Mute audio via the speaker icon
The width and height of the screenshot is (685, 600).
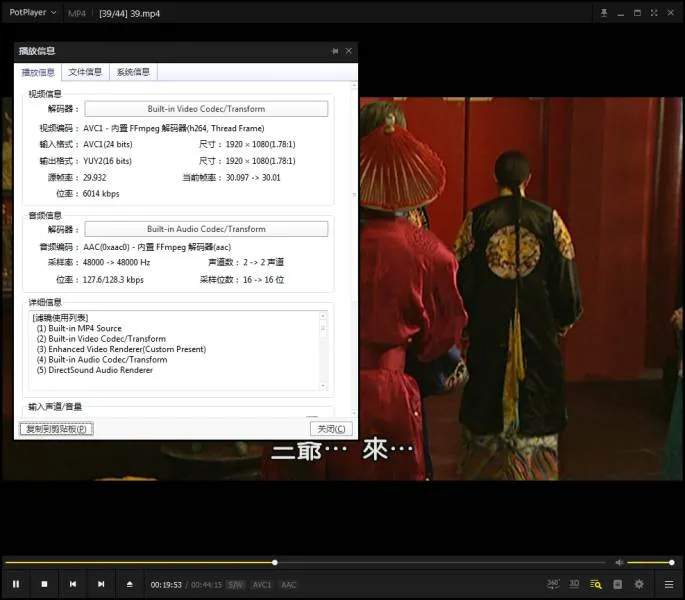click(619, 562)
